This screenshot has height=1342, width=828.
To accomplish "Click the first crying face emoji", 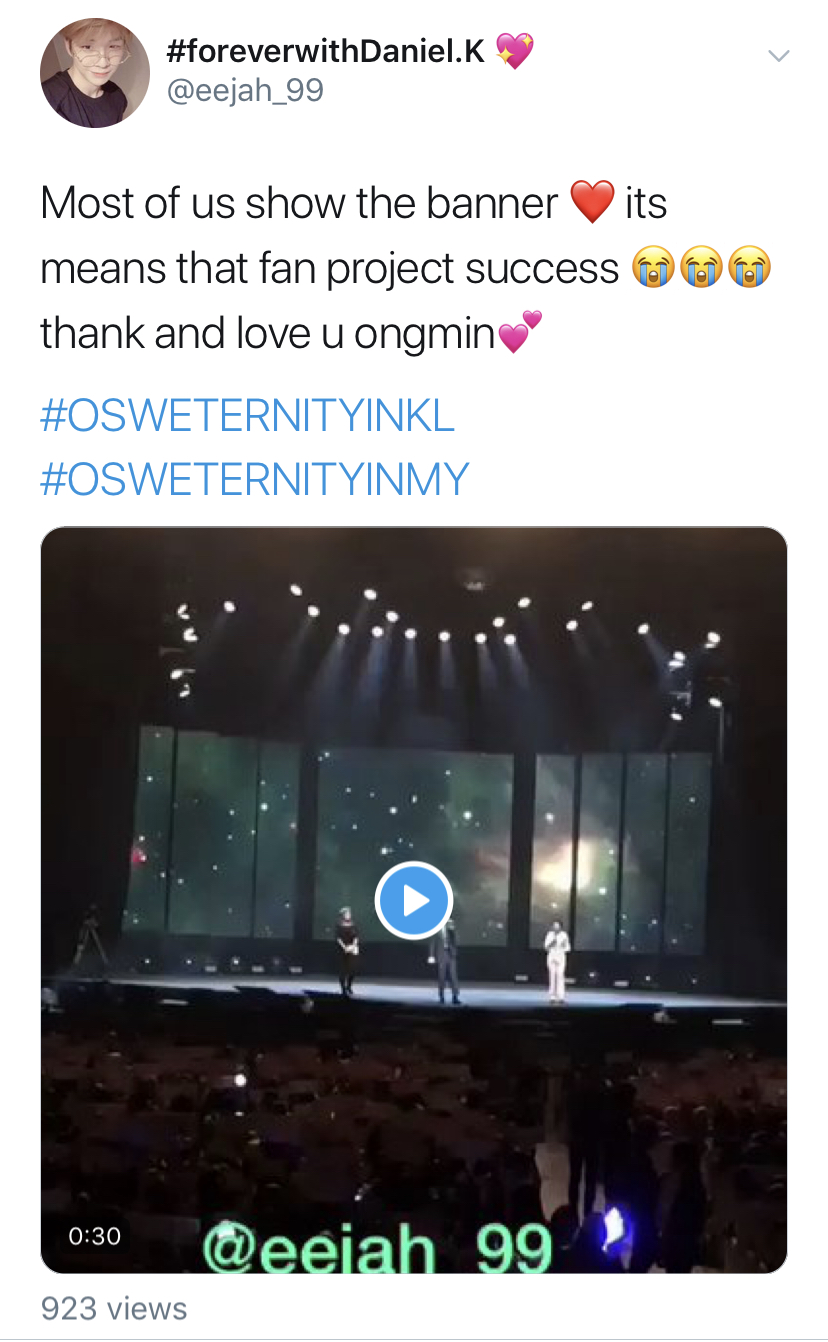I will coord(652,269).
